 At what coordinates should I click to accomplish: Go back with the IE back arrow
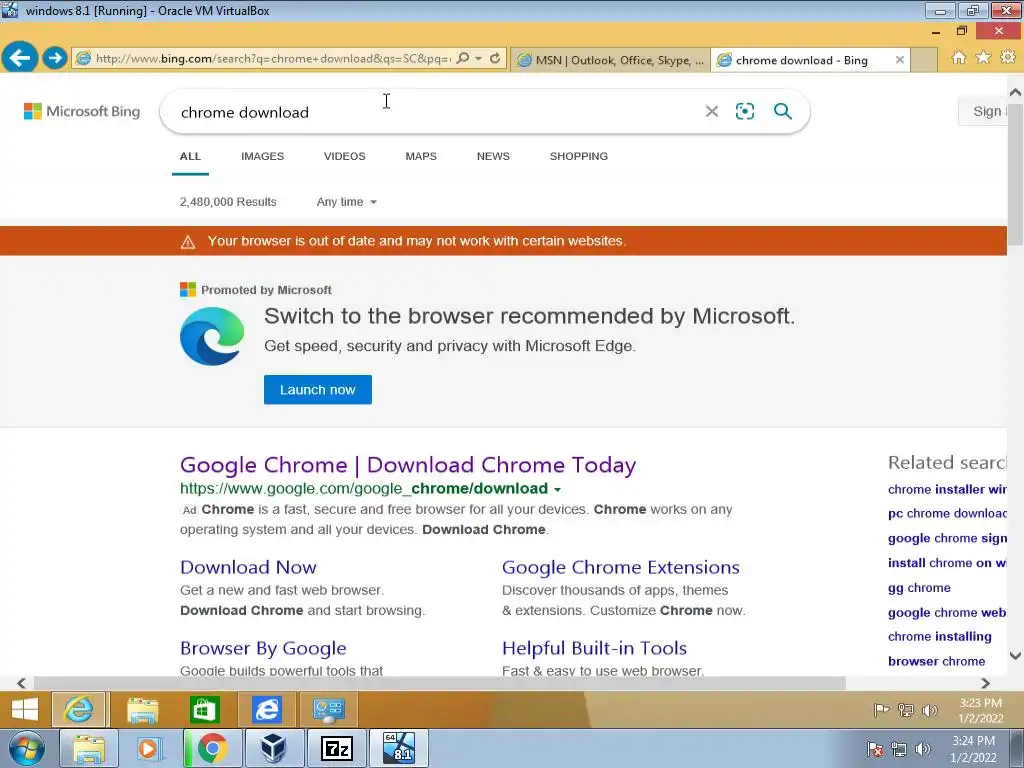[x=20, y=57]
